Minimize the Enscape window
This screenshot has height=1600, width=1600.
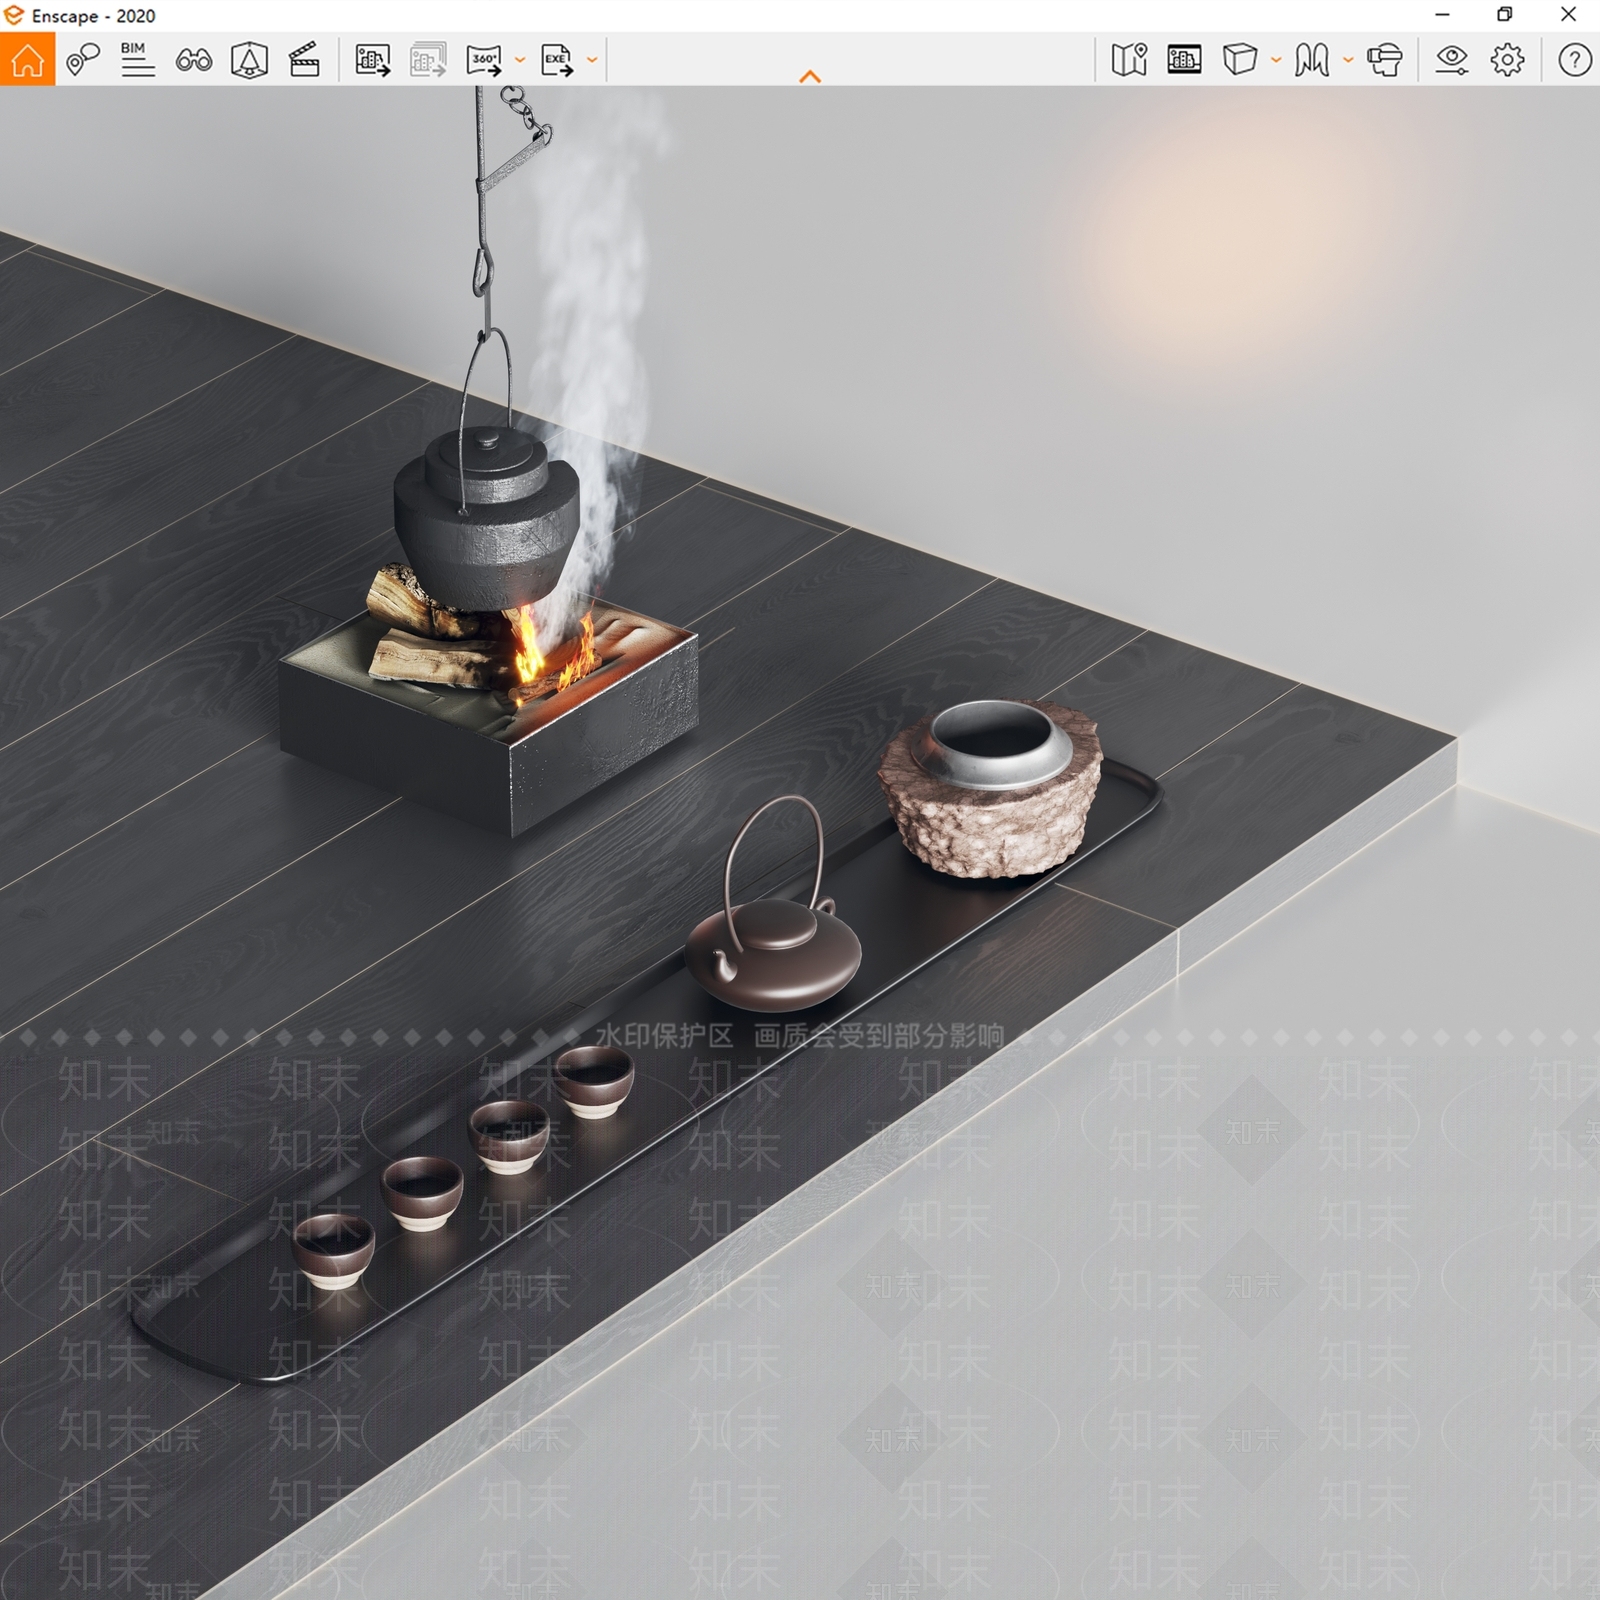1442,15
